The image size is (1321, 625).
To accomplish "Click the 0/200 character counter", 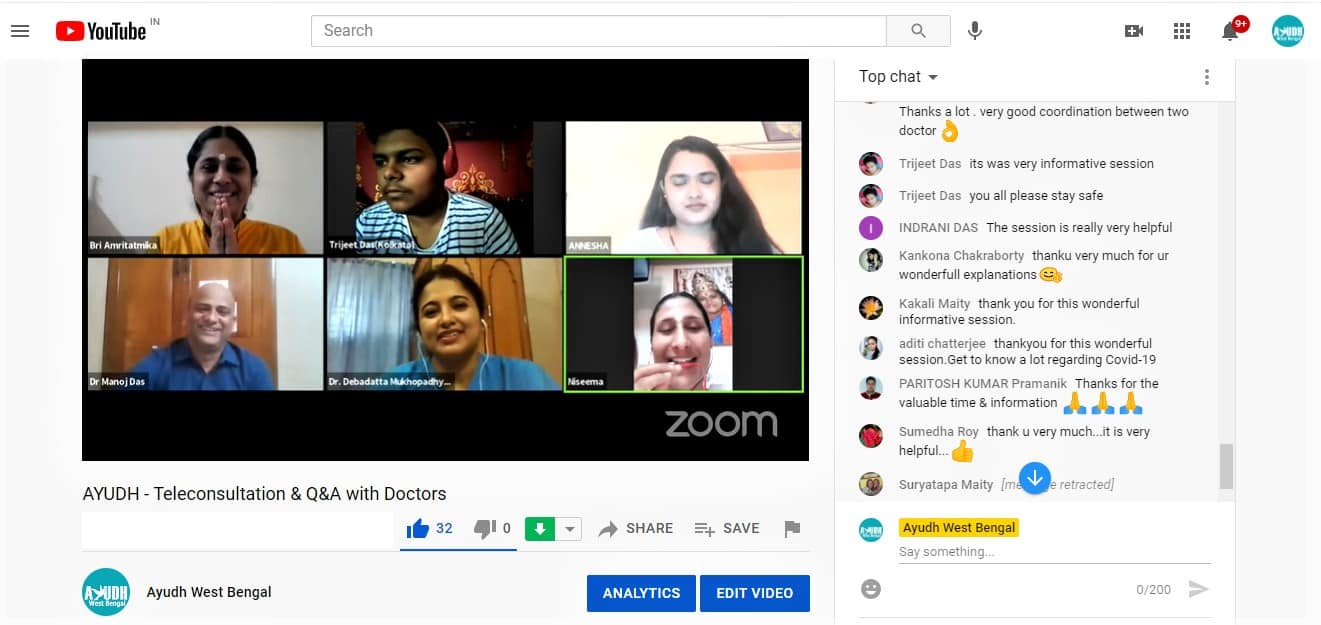I will pos(1153,590).
